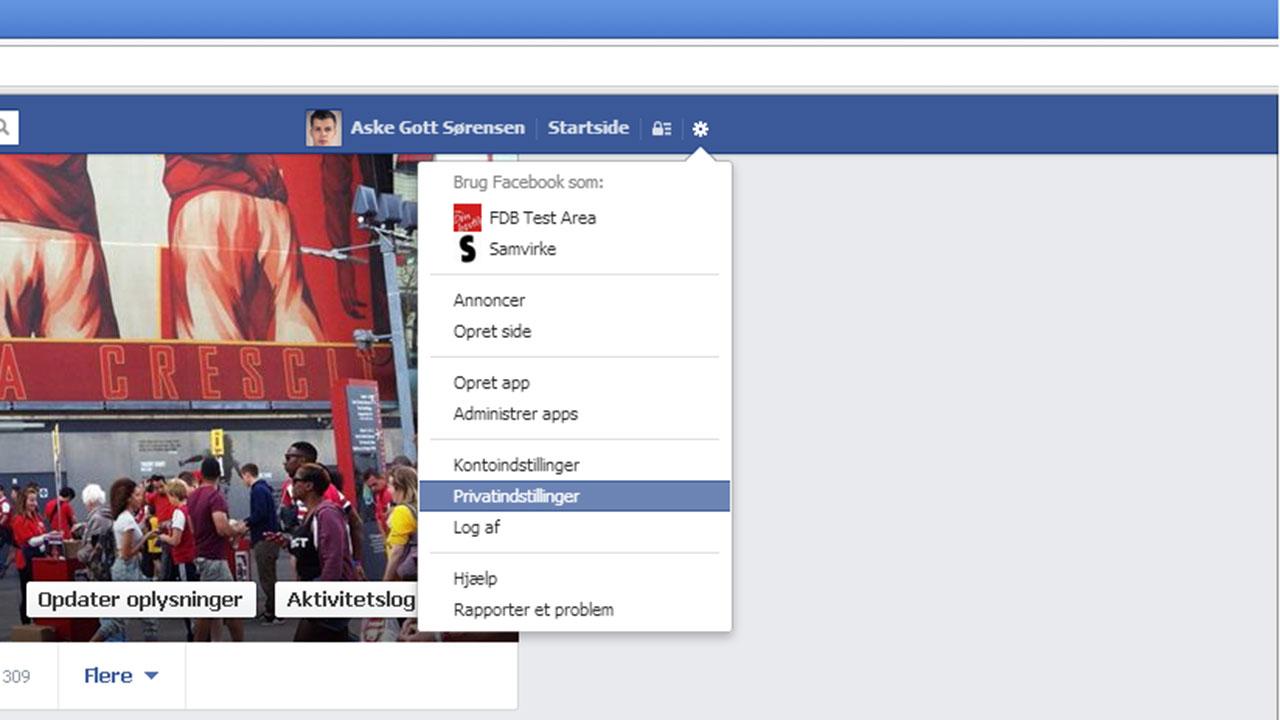Click the FDB Test Area page icon
The height and width of the screenshot is (720, 1280).
coord(467,218)
